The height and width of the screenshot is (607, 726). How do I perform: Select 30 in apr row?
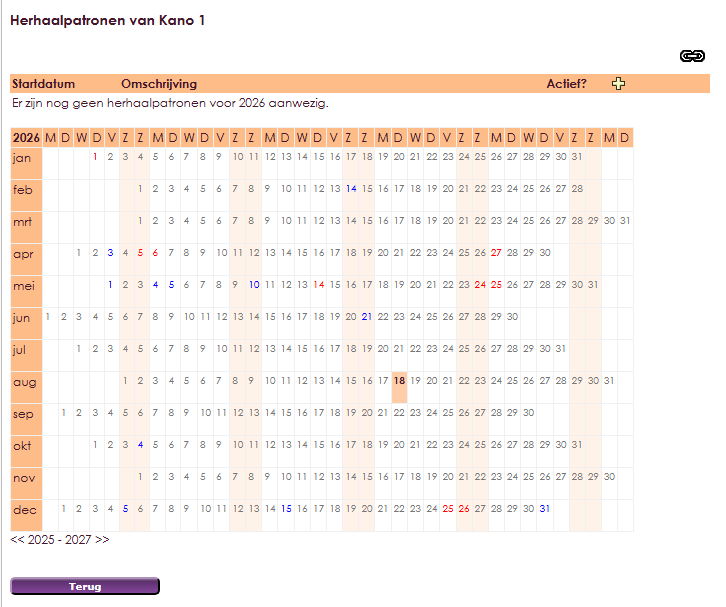point(545,253)
